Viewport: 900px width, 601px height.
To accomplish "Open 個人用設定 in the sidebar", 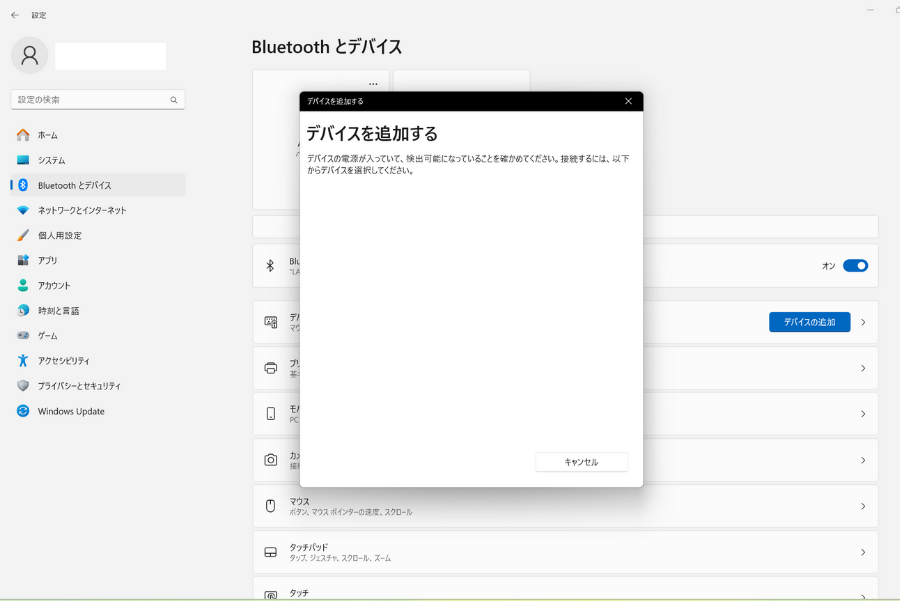I will [x=98, y=235].
